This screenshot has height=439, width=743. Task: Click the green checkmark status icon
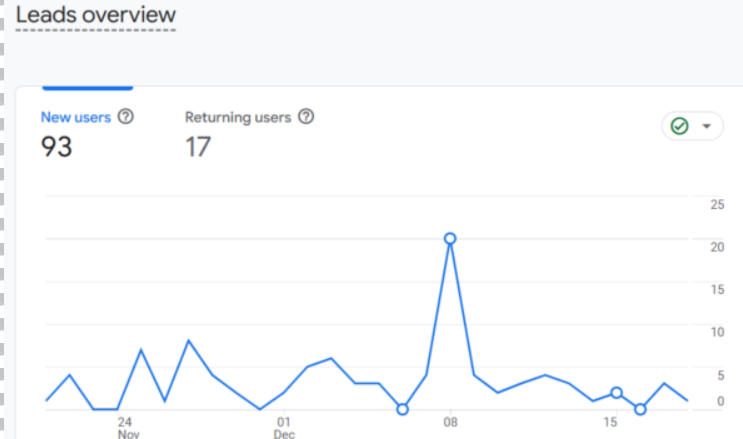tap(680, 126)
